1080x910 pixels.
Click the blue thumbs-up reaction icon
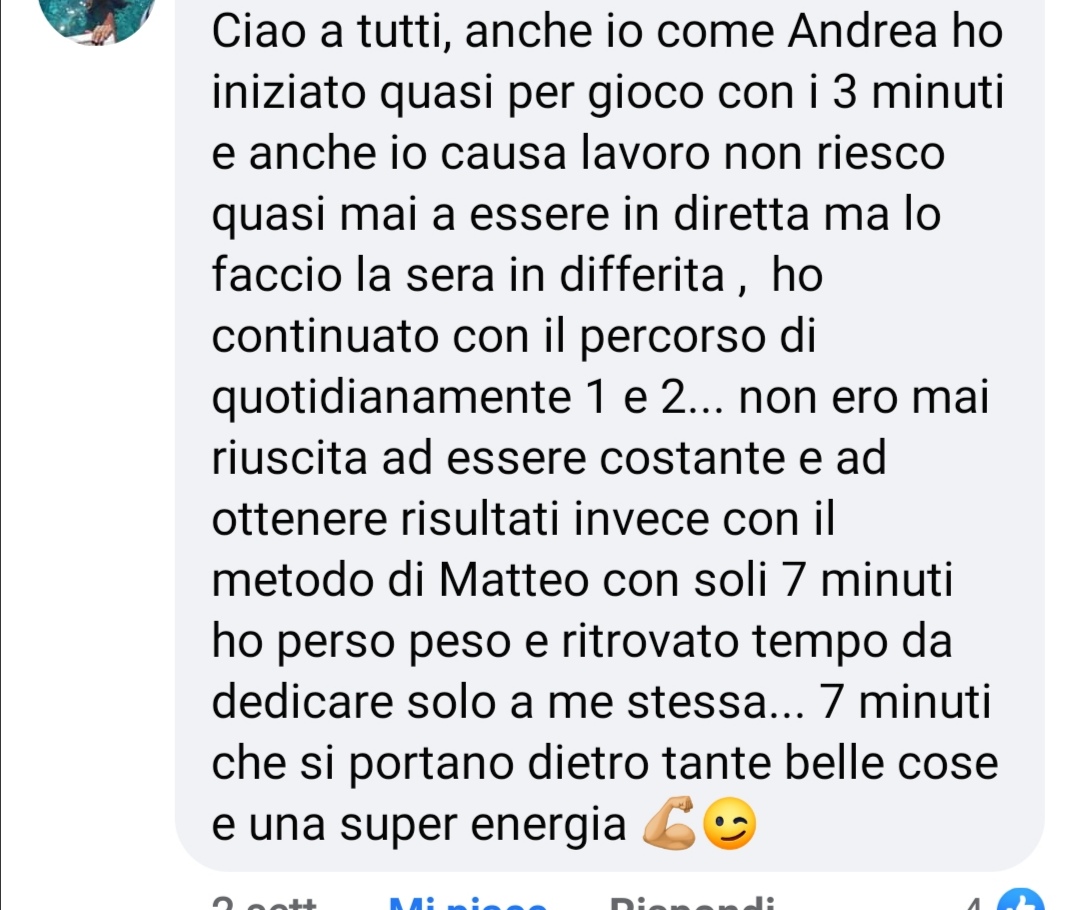[1021, 901]
